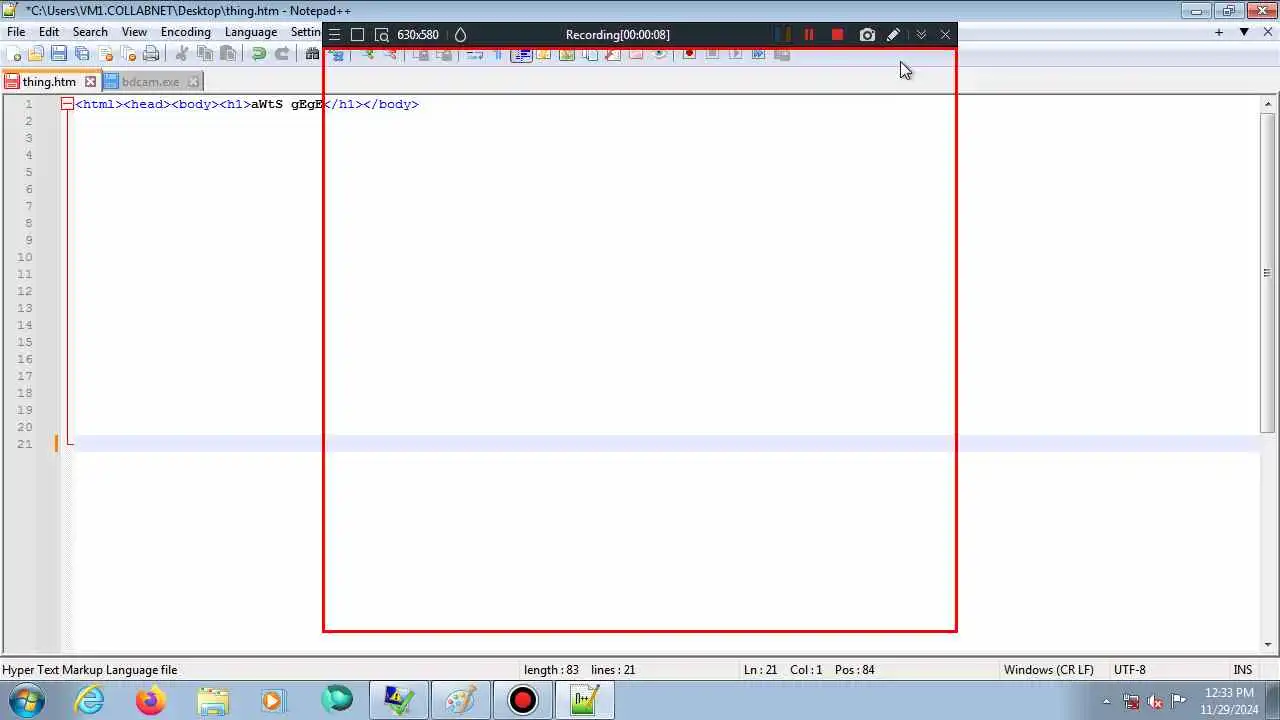This screenshot has height=720, width=1280.
Task: Open Internet Explorer from the taskbar
Action: 90,701
